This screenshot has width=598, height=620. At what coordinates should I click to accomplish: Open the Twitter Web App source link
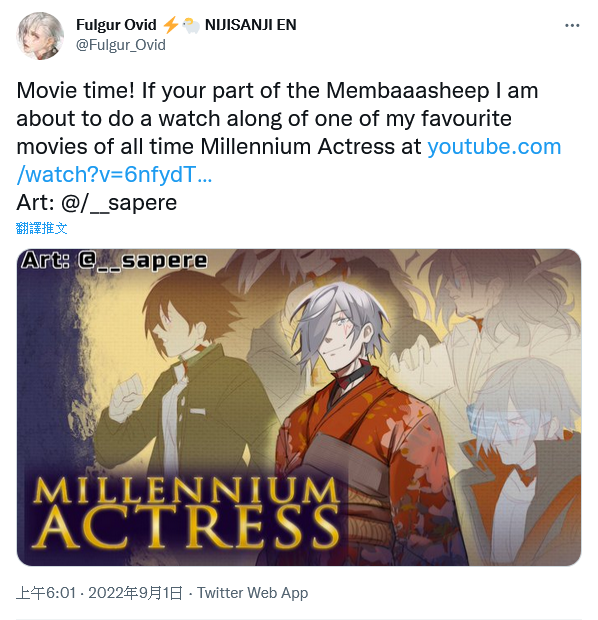pos(253,593)
